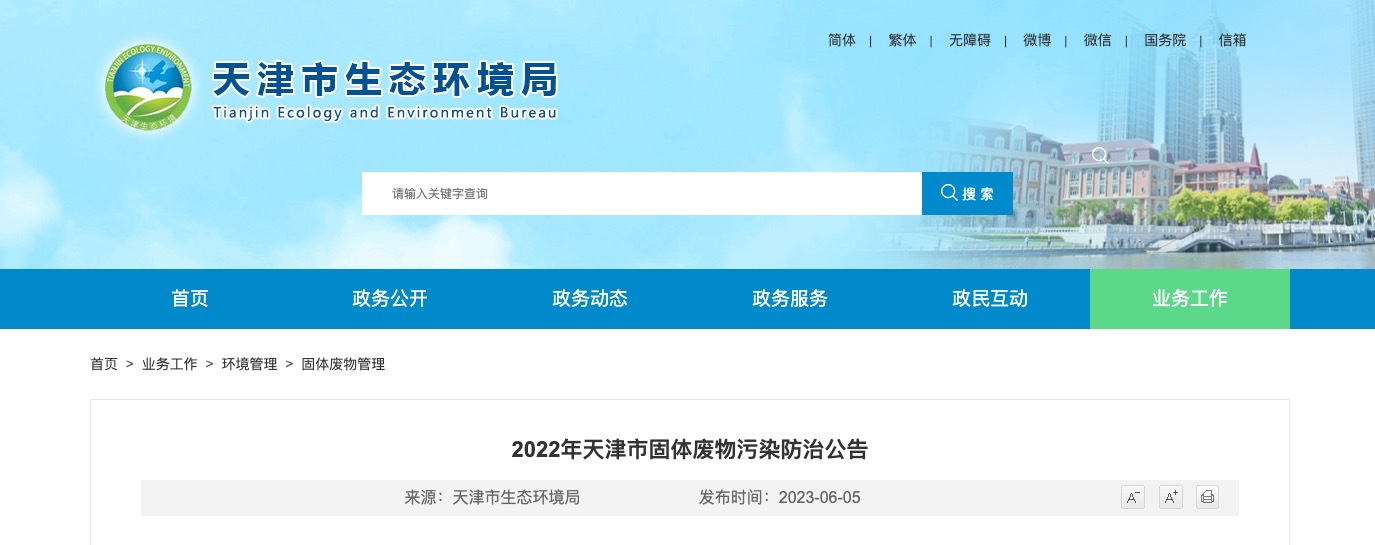Open the 政务公开 navigation tab
1375x545 pixels.
(390, 298)
